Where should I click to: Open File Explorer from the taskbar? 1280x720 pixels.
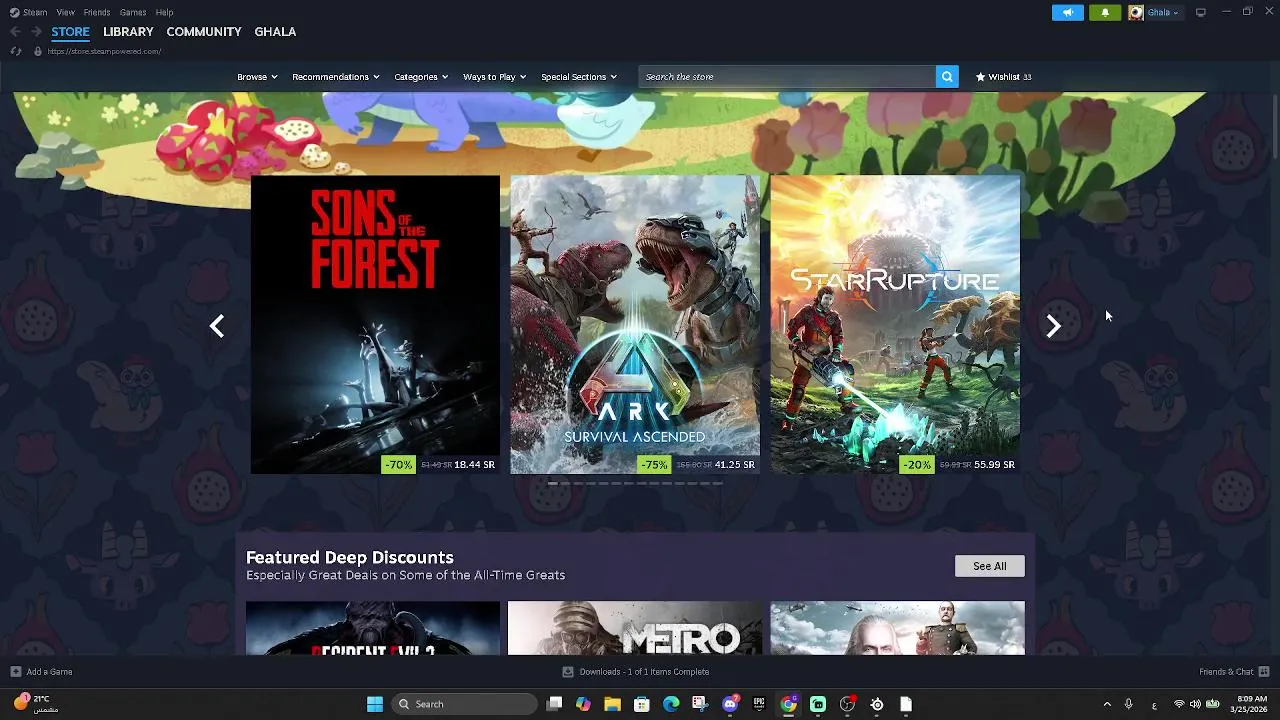click(x=612, y=704)
